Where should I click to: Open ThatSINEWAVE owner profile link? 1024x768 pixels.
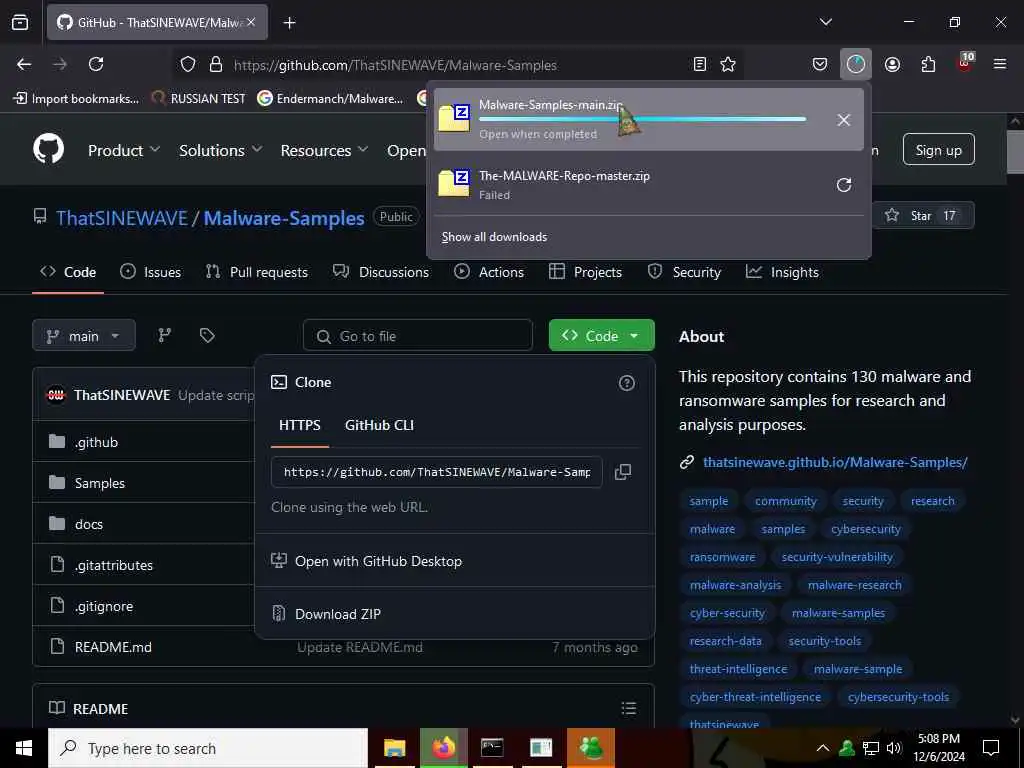click(x=121, y=218)
